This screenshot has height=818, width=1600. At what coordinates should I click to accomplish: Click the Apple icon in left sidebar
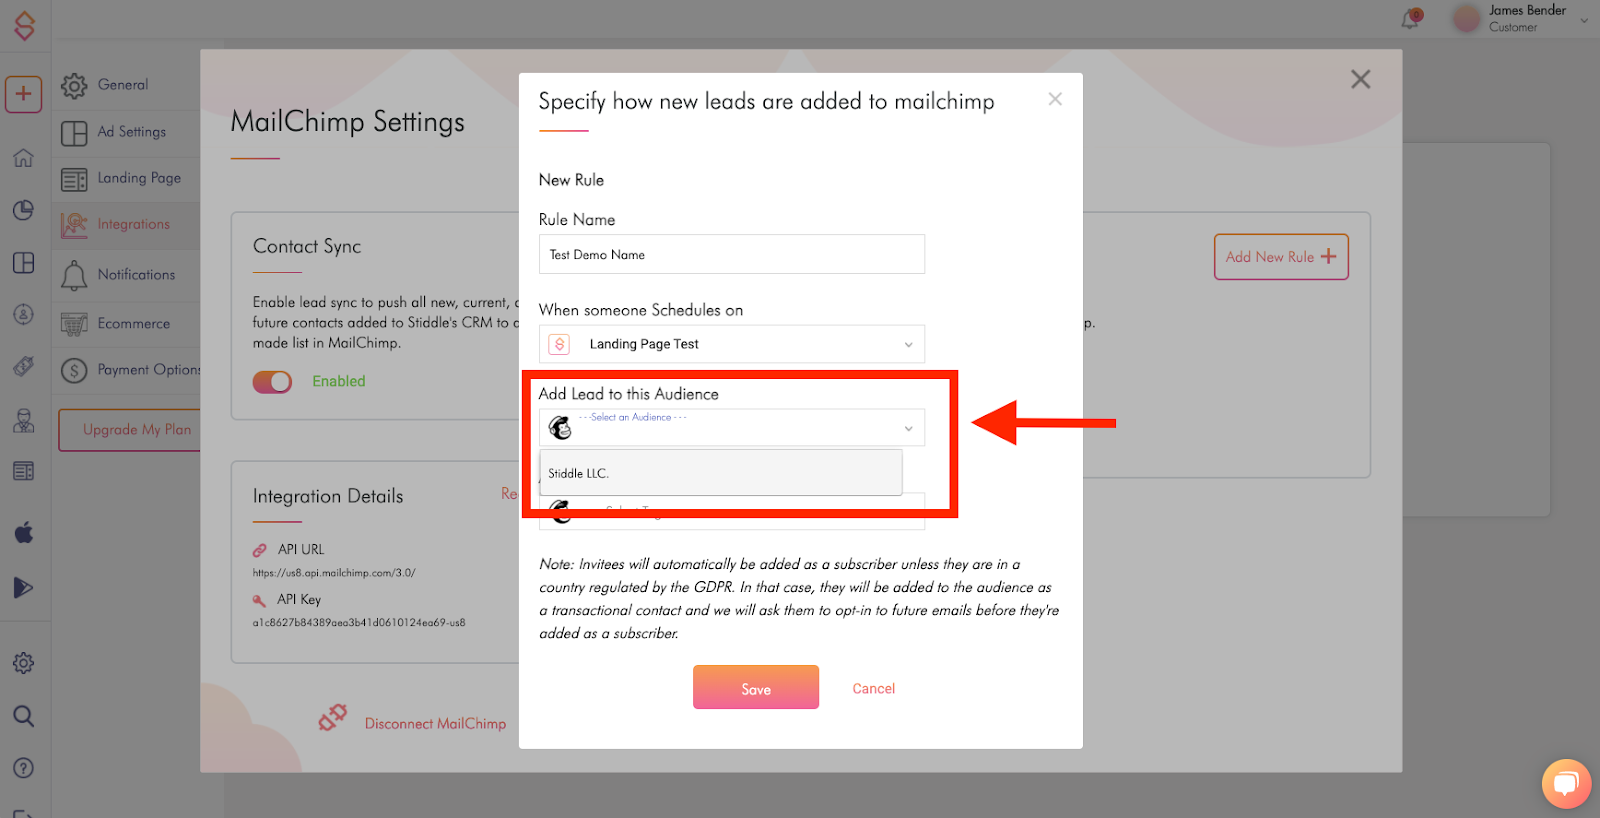(x=24, y=532)
